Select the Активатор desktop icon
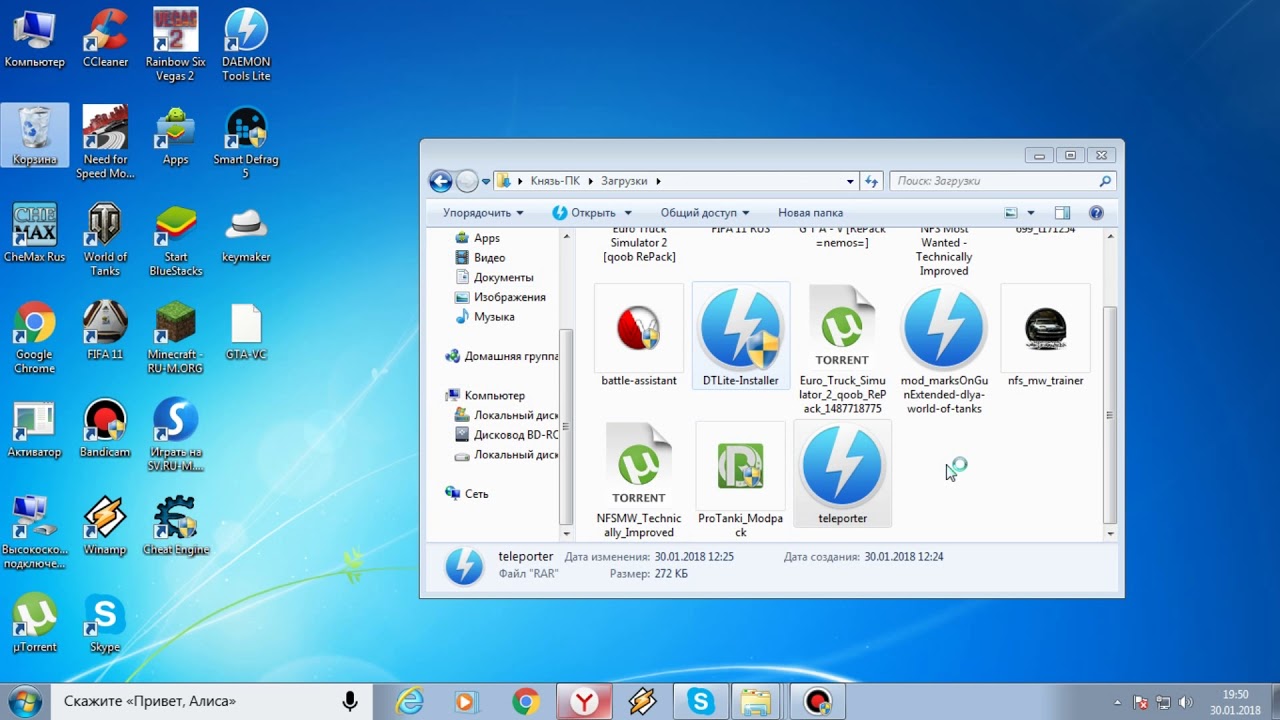 coord(35,429)
